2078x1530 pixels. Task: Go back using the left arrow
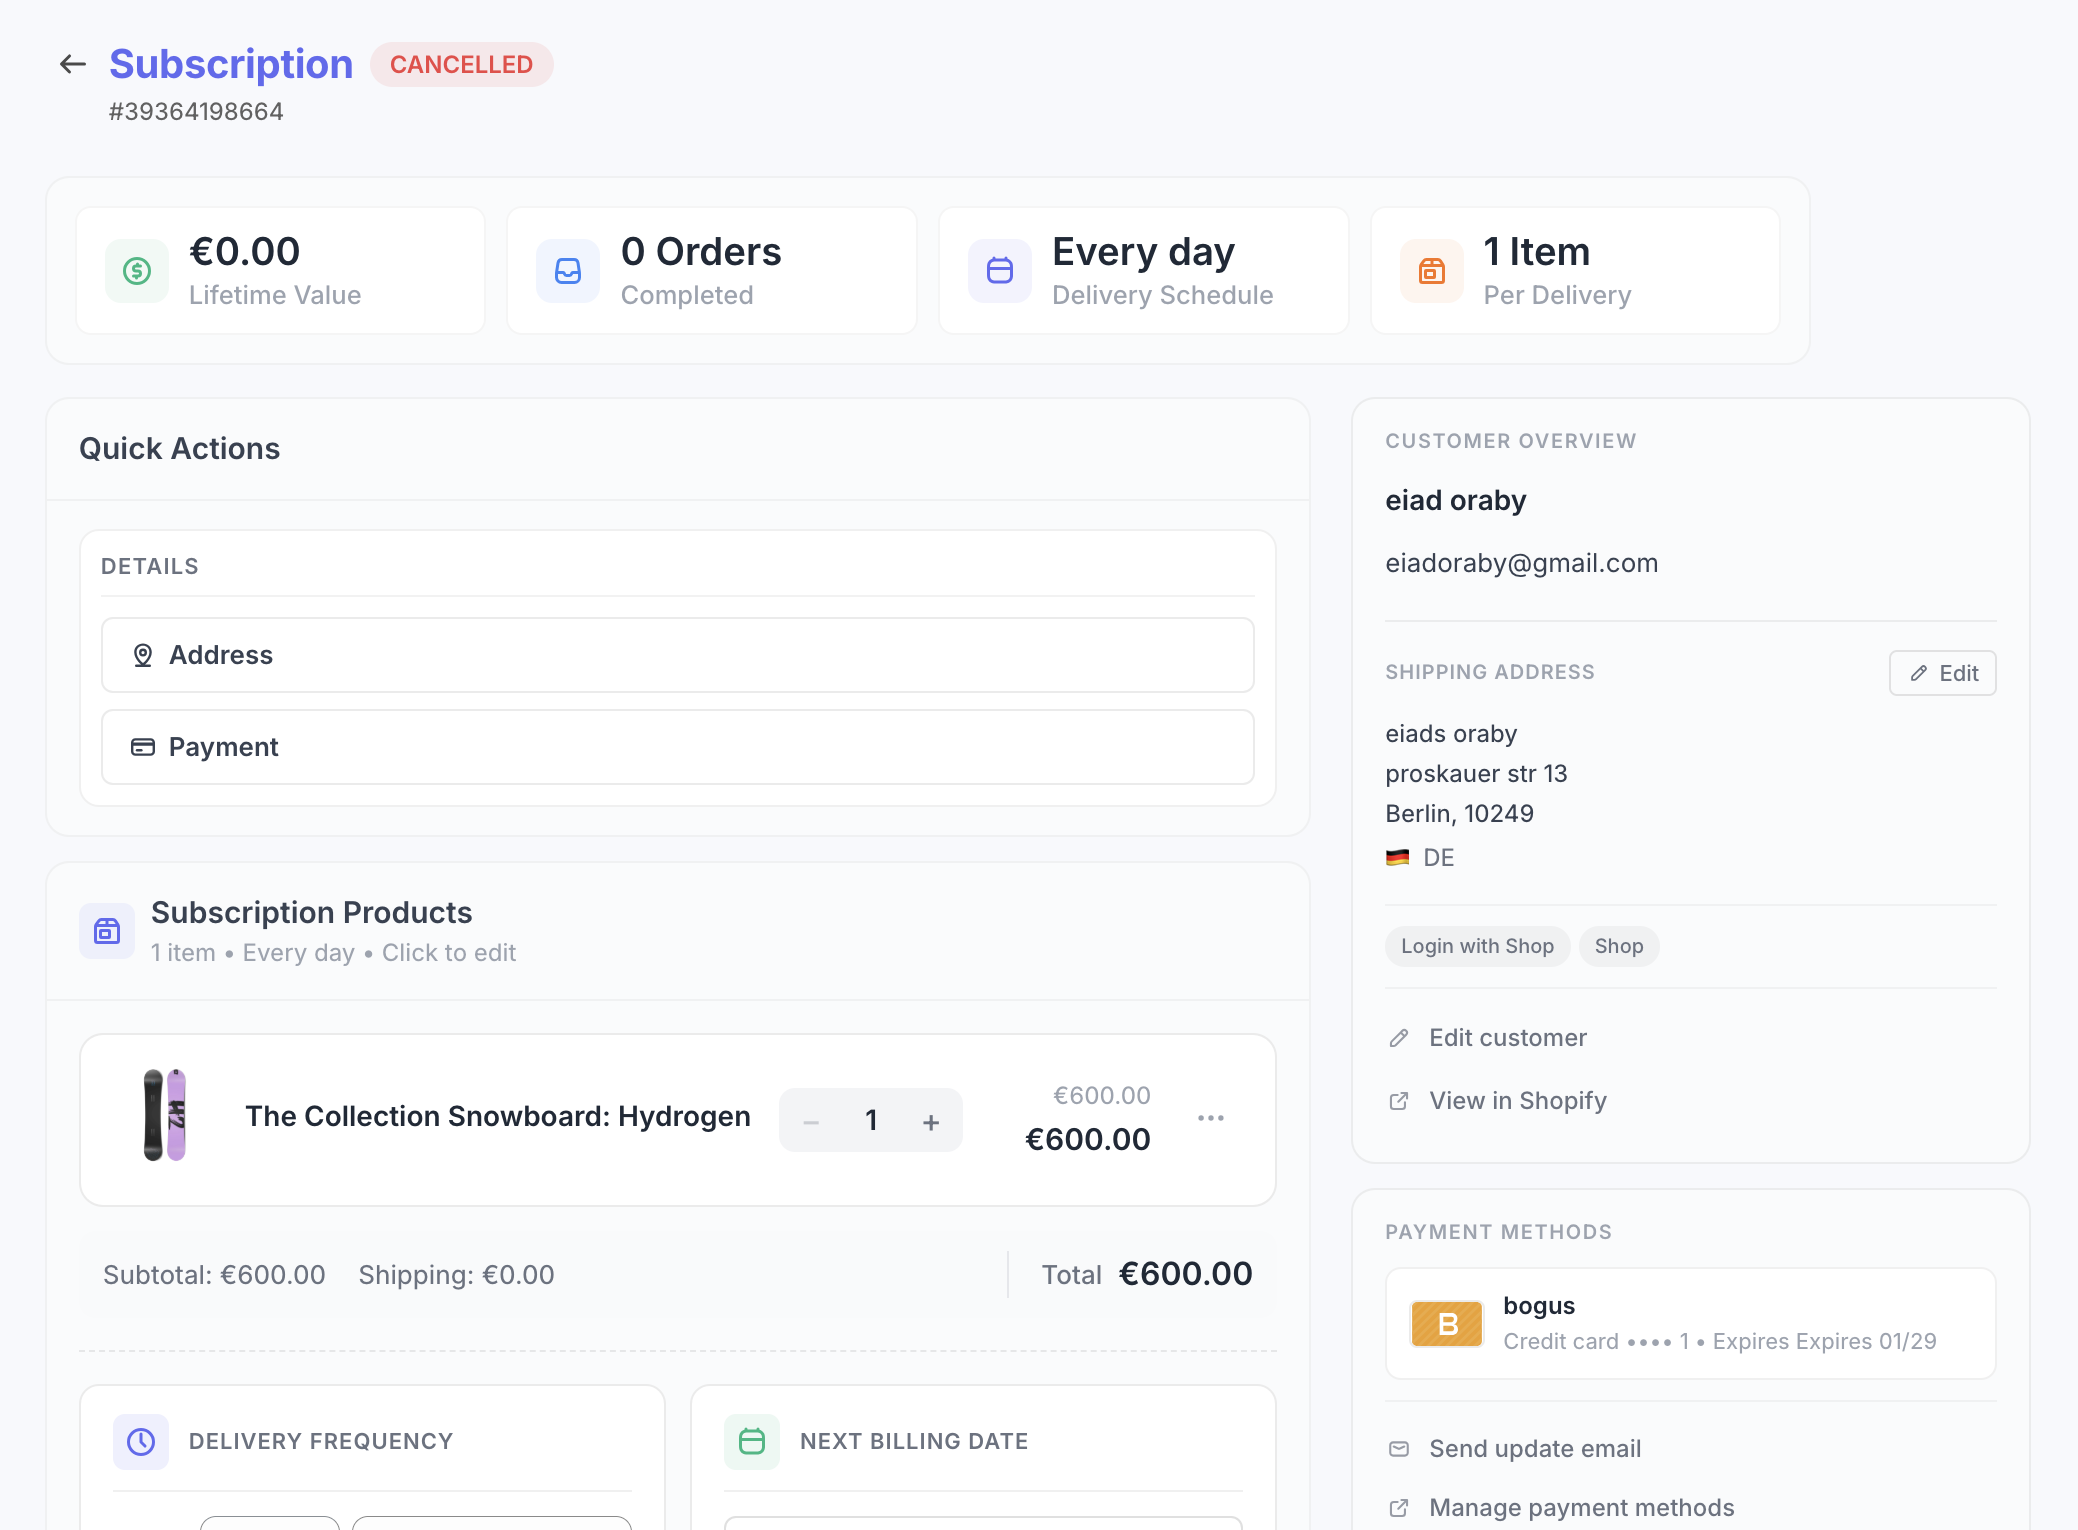point(73,65)
